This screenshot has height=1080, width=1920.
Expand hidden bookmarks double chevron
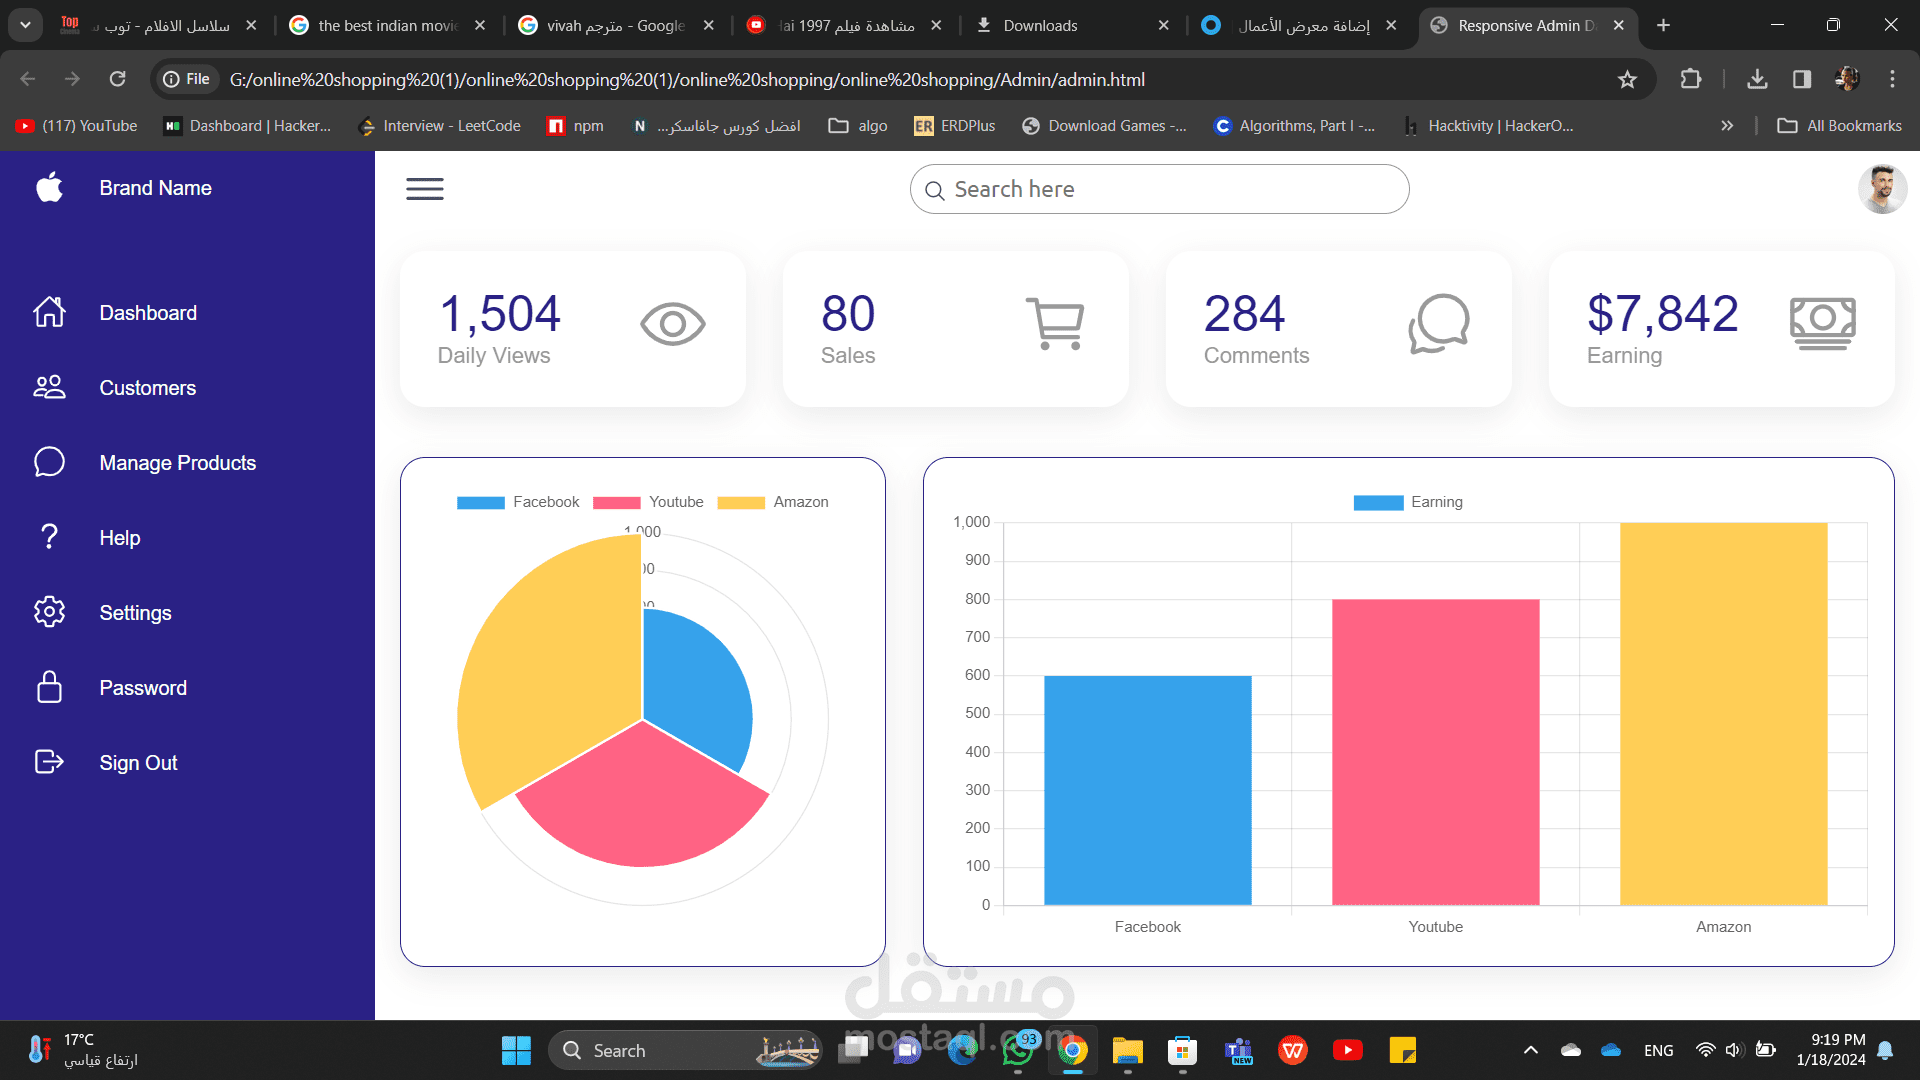1726,126
